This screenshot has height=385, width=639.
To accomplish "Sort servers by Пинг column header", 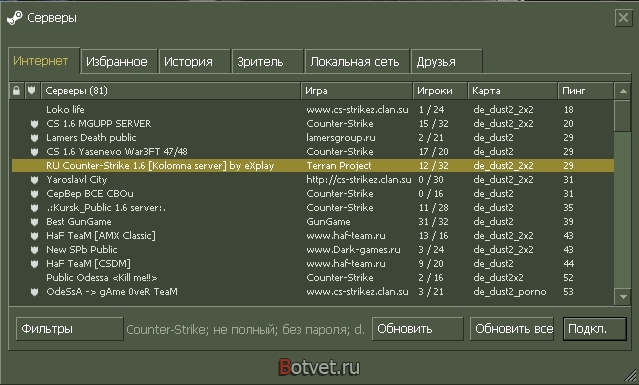I will 585,91.
